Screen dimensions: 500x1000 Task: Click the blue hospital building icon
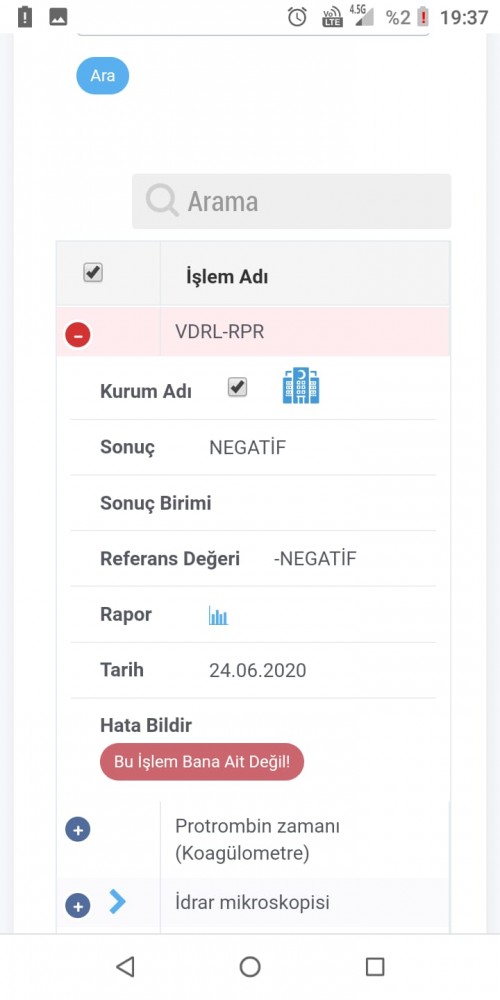point(301,385)
